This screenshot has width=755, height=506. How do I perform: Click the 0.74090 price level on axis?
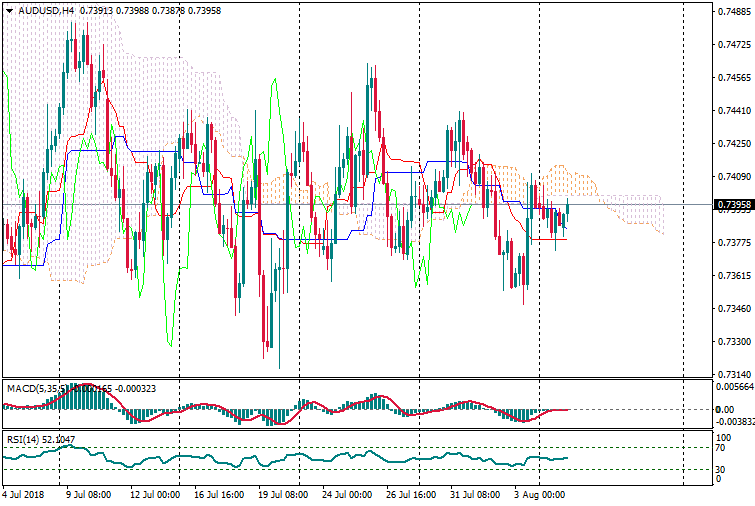pyautogui.click(x=734, y=177)
